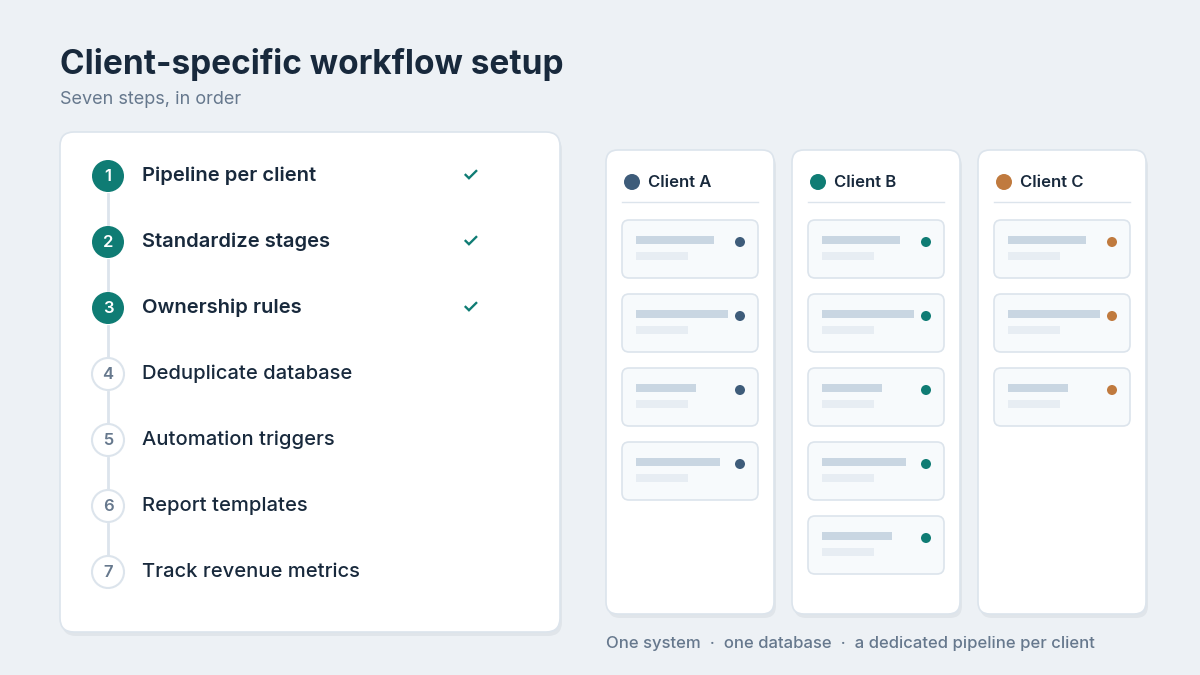Open the fifth card in Client B

tap(876, 545)
